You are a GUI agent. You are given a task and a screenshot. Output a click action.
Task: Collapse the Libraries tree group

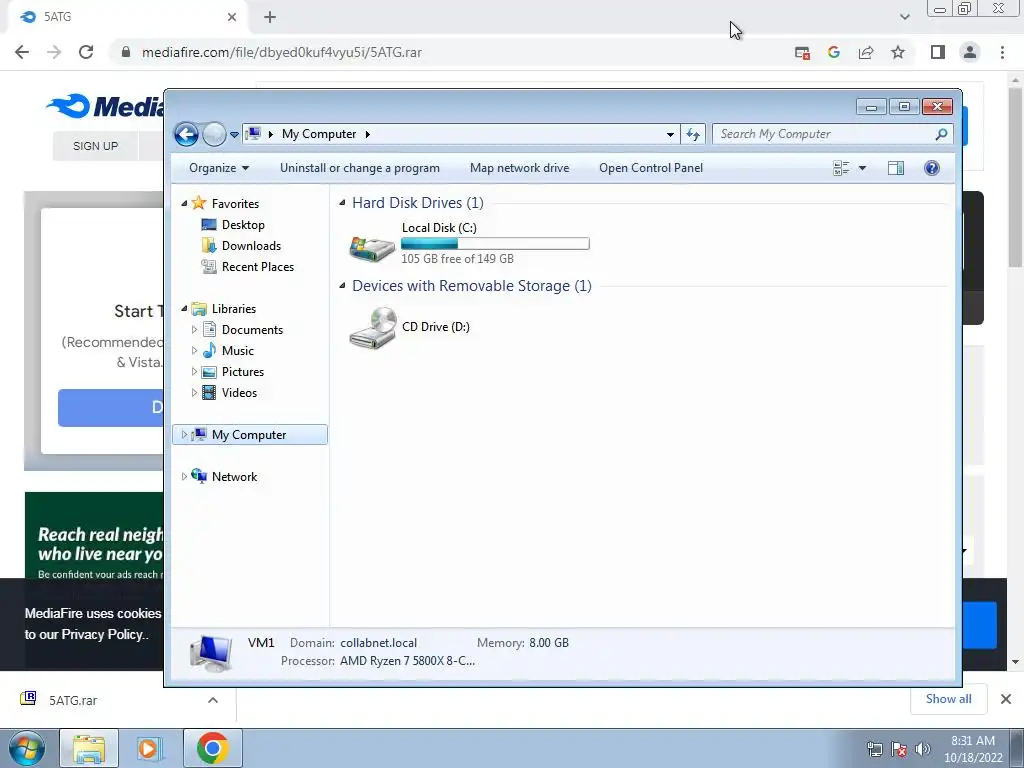[x=184, y=308]
